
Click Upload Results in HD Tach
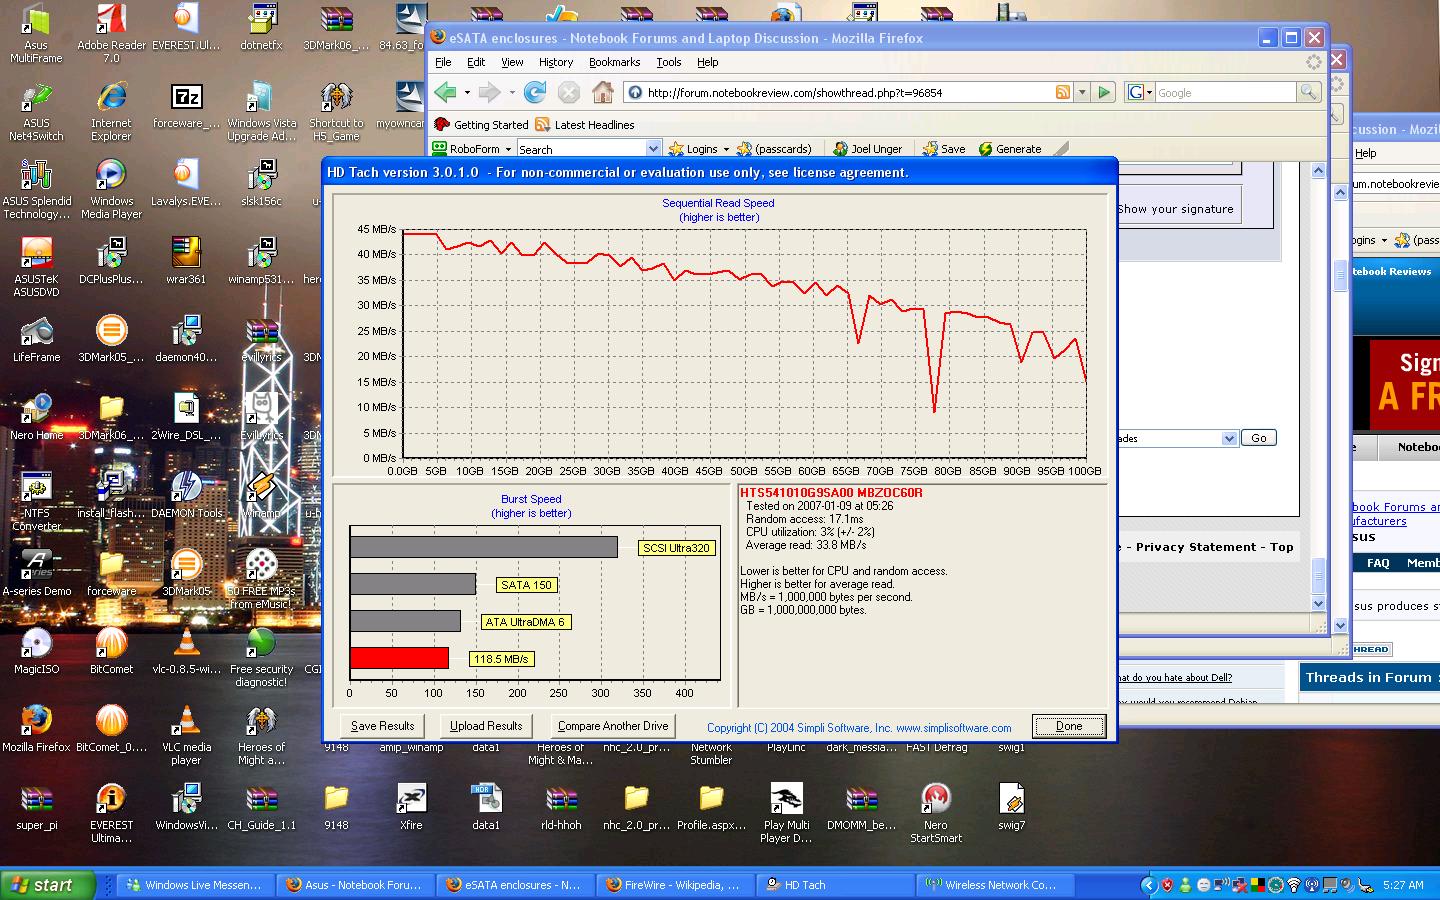coord(486,726)
